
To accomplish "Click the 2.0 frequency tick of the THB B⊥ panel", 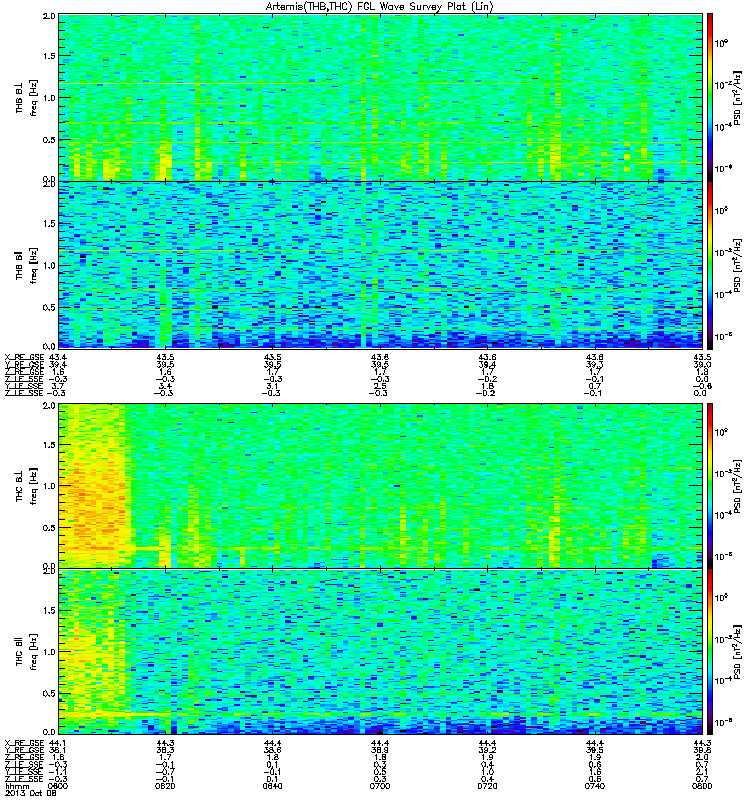I will coord(49,16).
